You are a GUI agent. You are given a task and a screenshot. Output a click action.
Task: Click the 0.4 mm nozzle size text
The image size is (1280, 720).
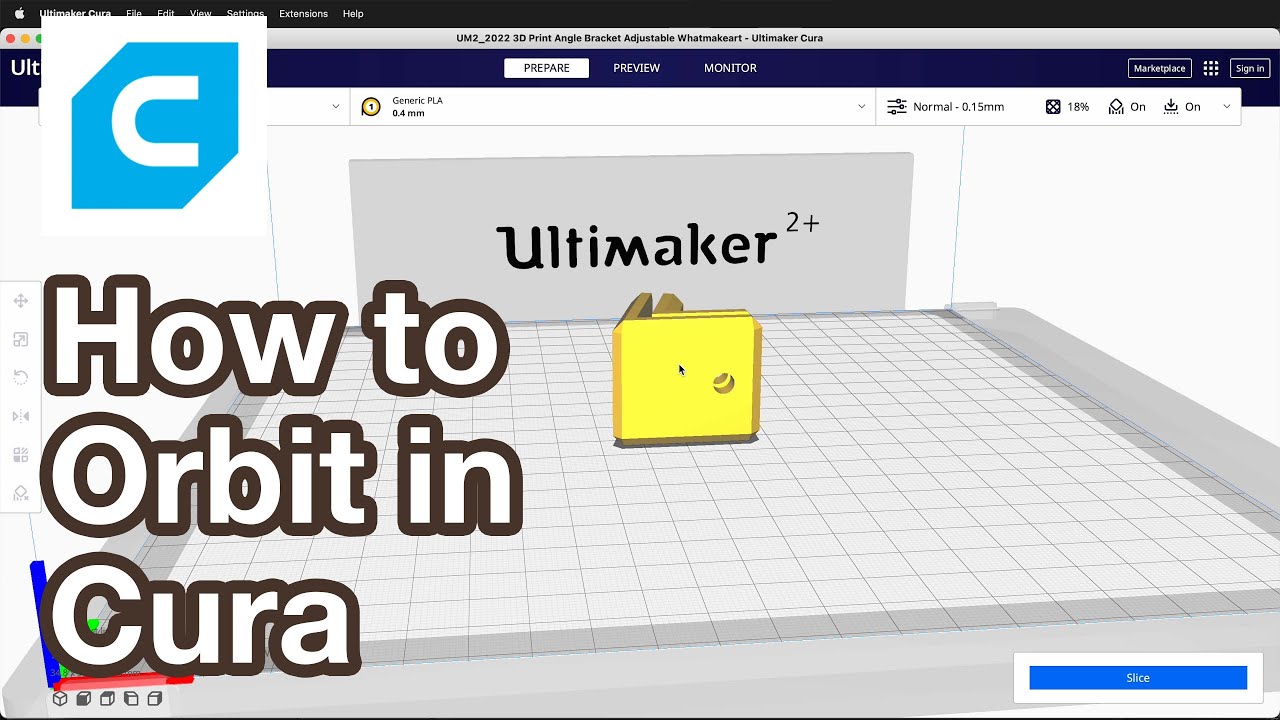(x=408, y=114)
